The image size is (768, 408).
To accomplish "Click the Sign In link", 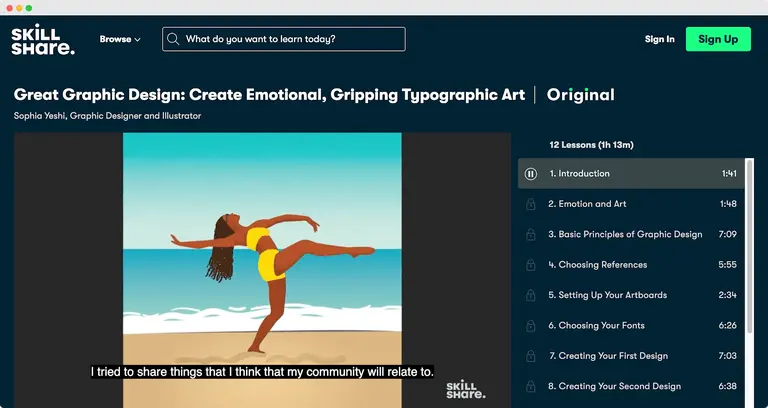I will (x=659, y=39).
